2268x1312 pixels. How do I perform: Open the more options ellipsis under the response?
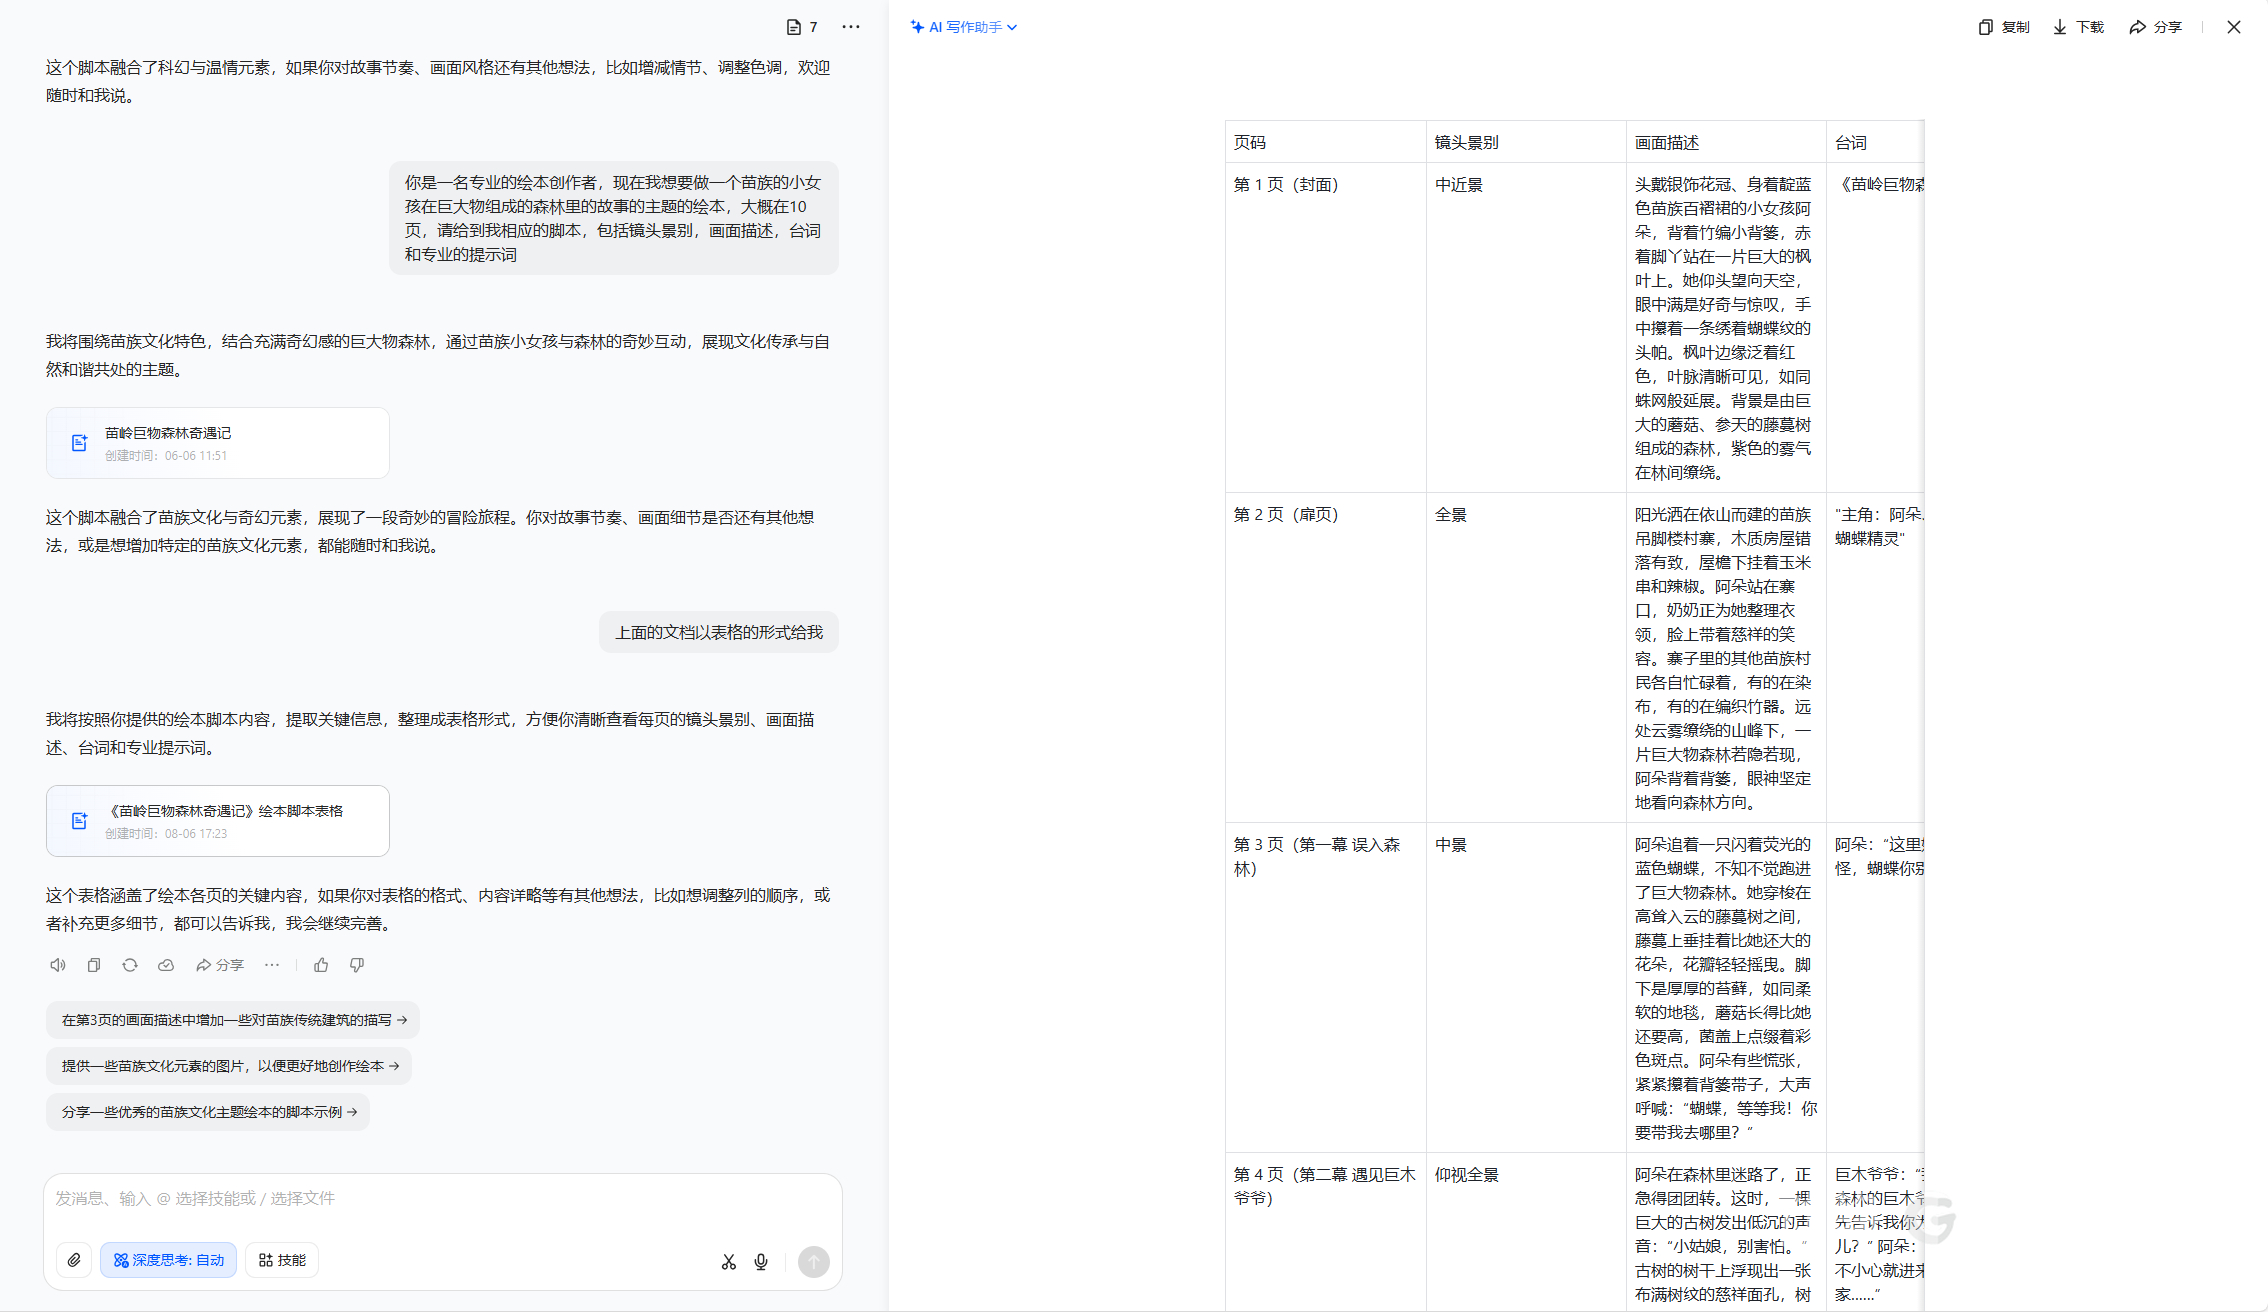click(272, 965)
